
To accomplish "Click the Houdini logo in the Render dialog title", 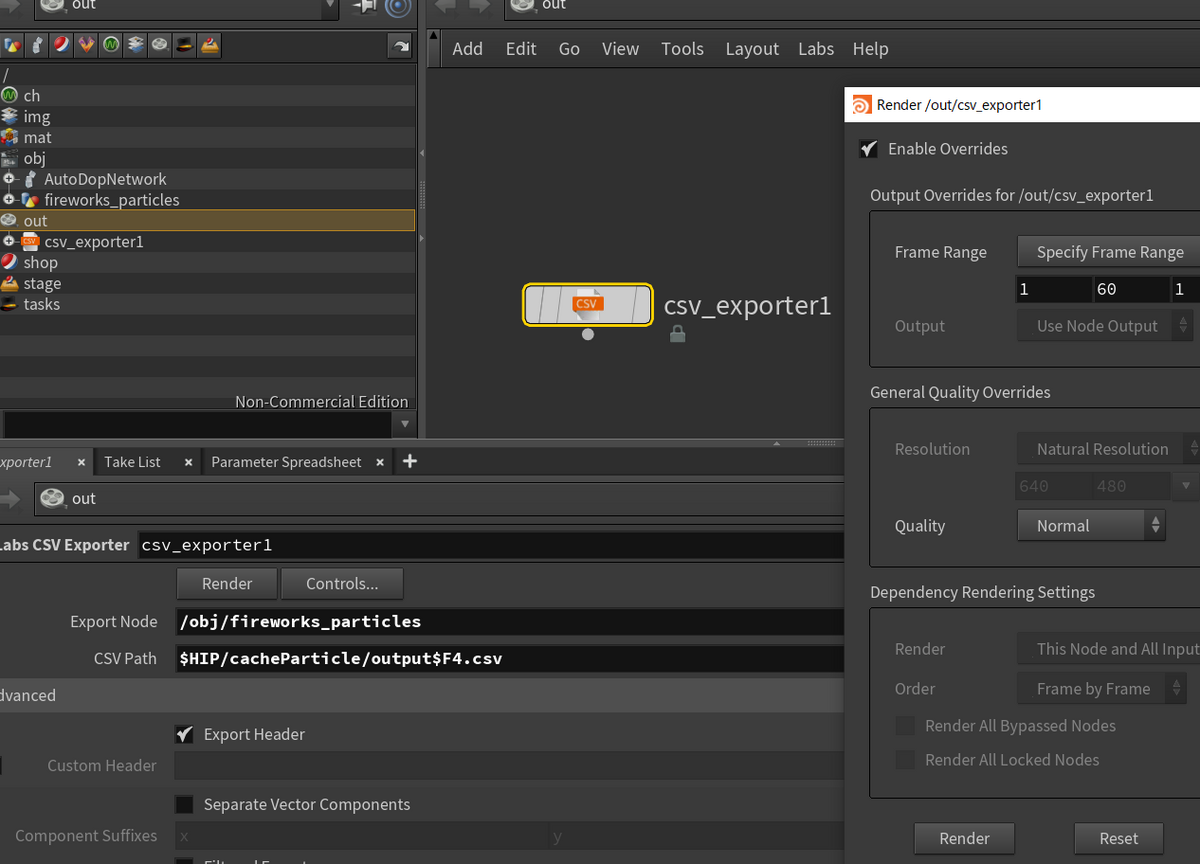I will tap(861, 104).
